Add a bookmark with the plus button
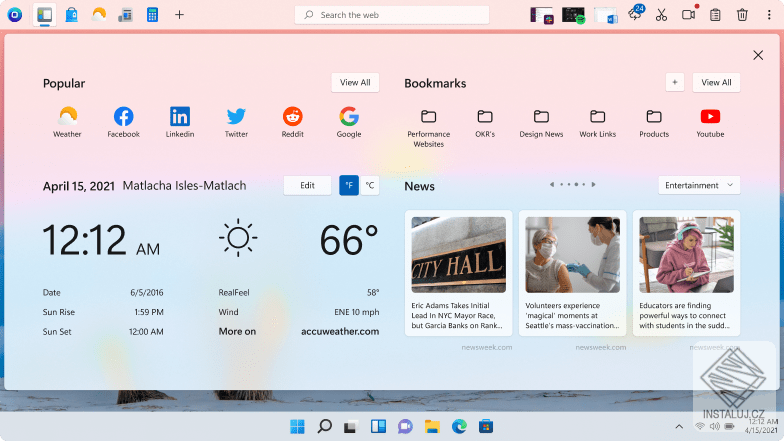Image resolution: width=784 pixels, height=441 pixels. coord(674,82)
